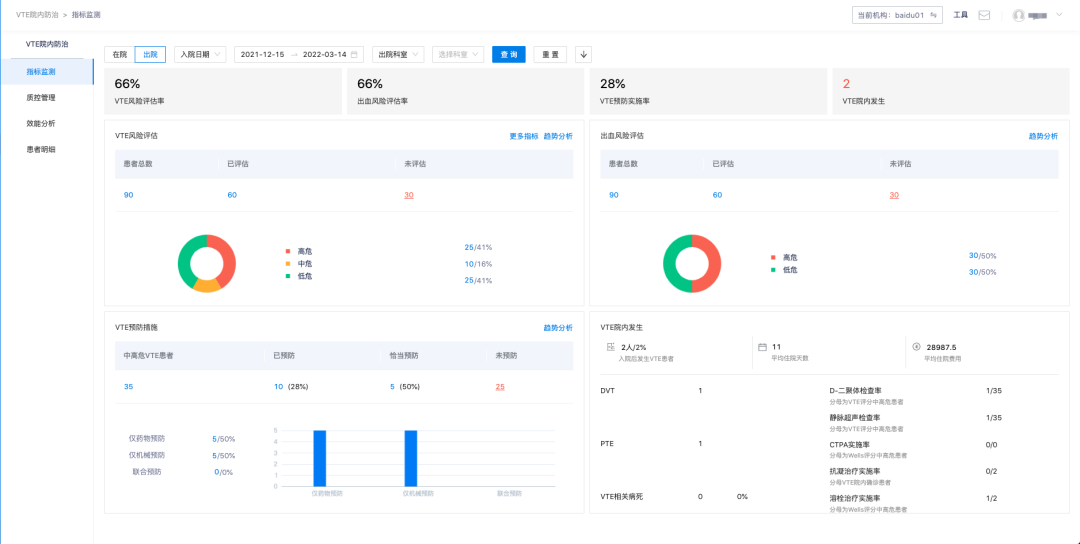The image size is (1080, 544).
Task: Click 恰当预防 count 5
Action: click(392, 387)
